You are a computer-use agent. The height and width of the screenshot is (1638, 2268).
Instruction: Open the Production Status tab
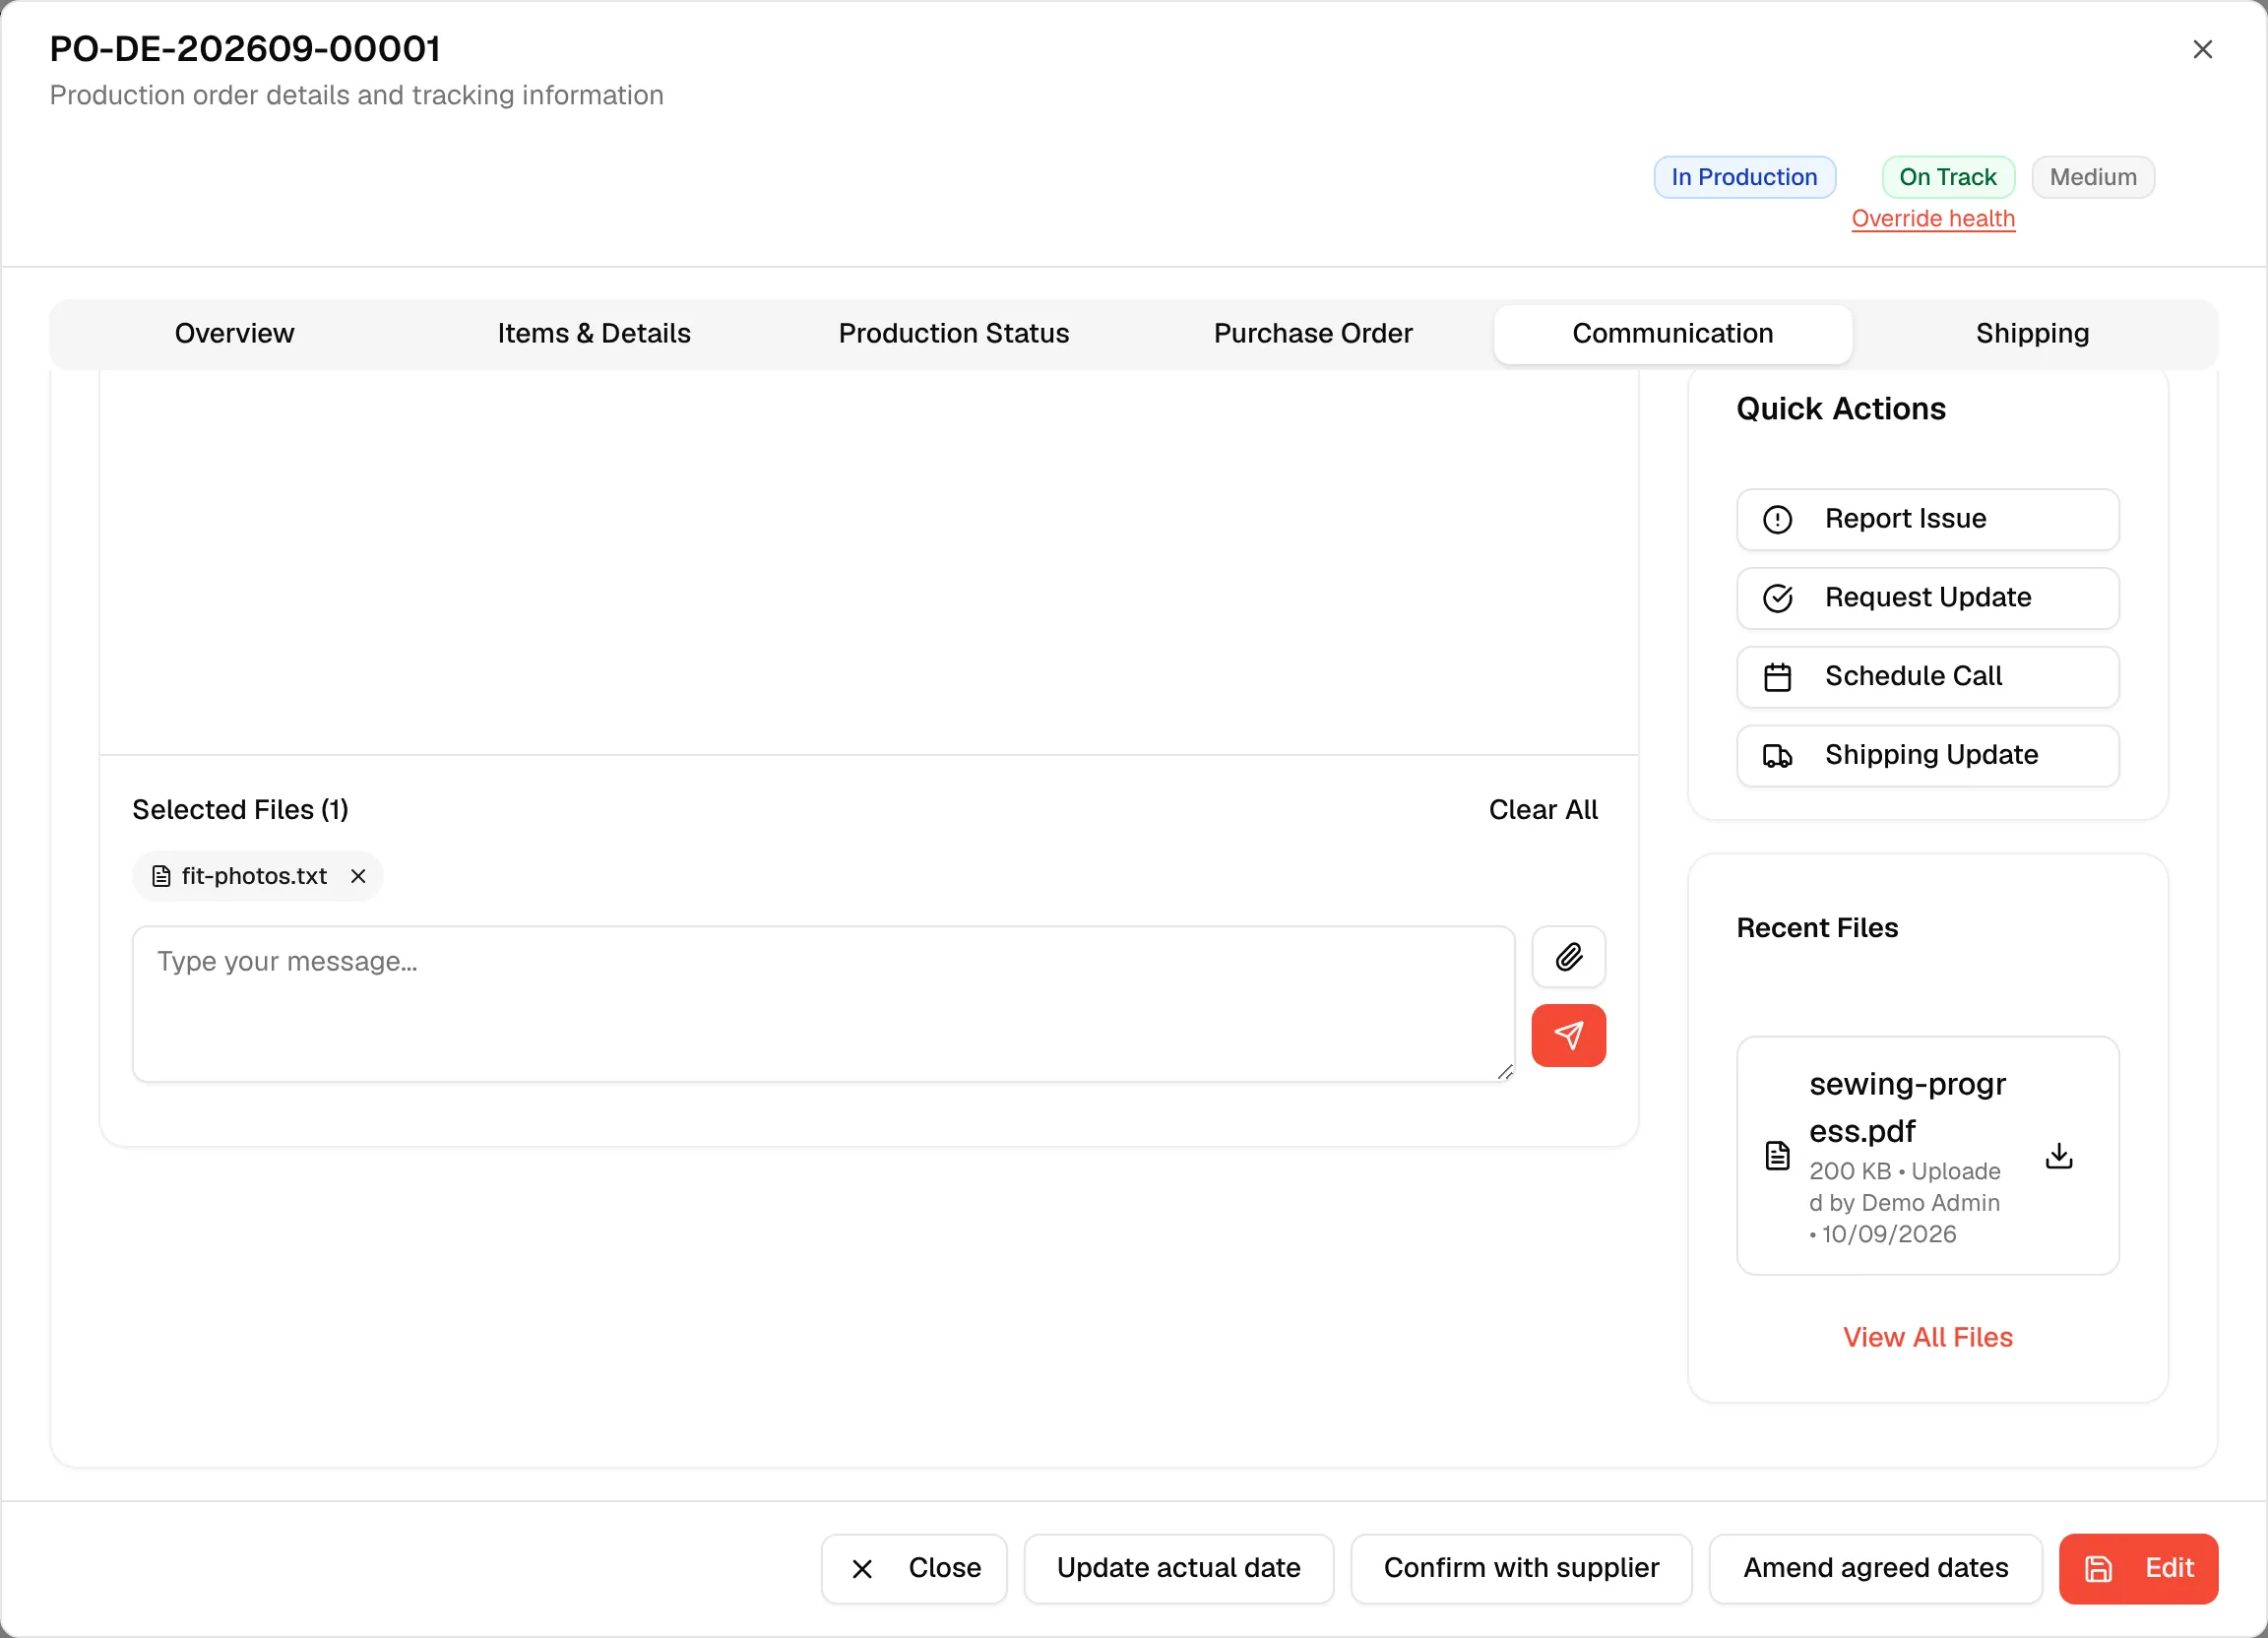pyautogui.click(x=953, y=334)
